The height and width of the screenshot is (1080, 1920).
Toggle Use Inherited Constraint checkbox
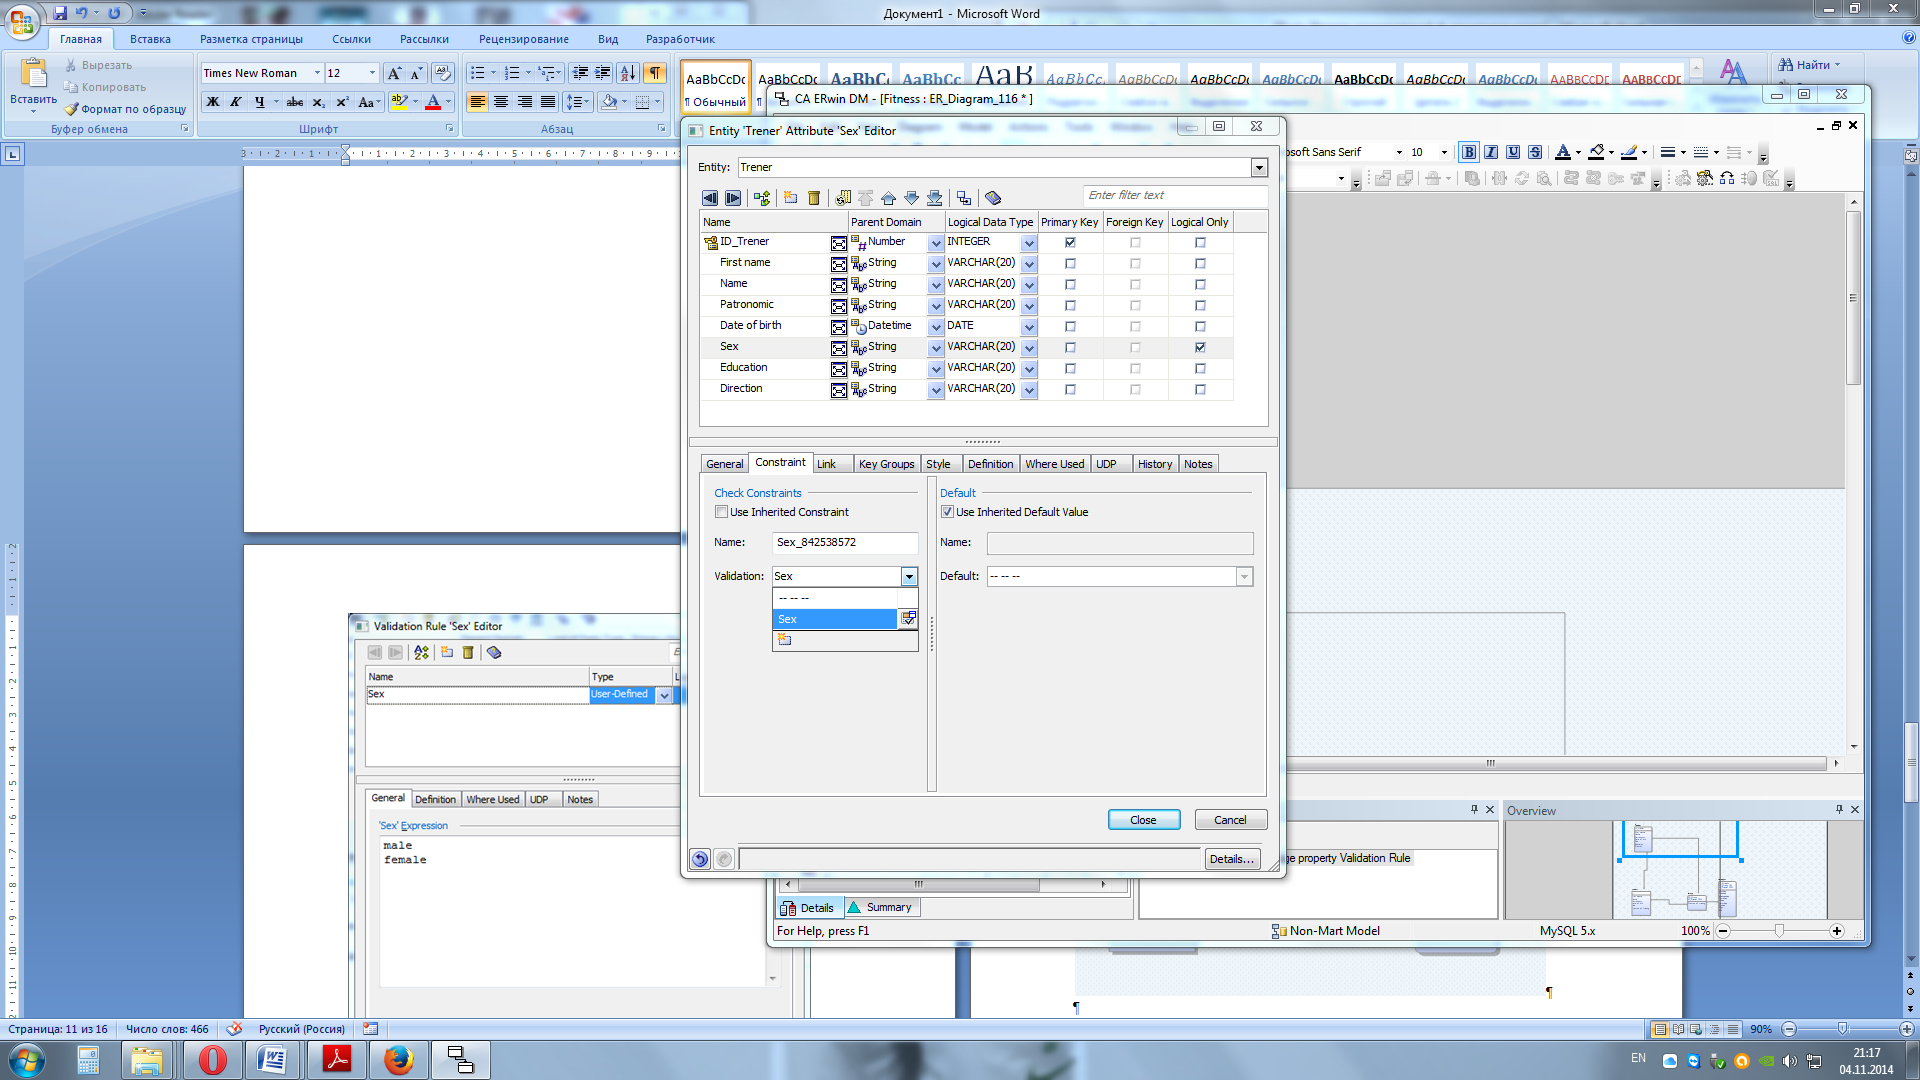721,512
